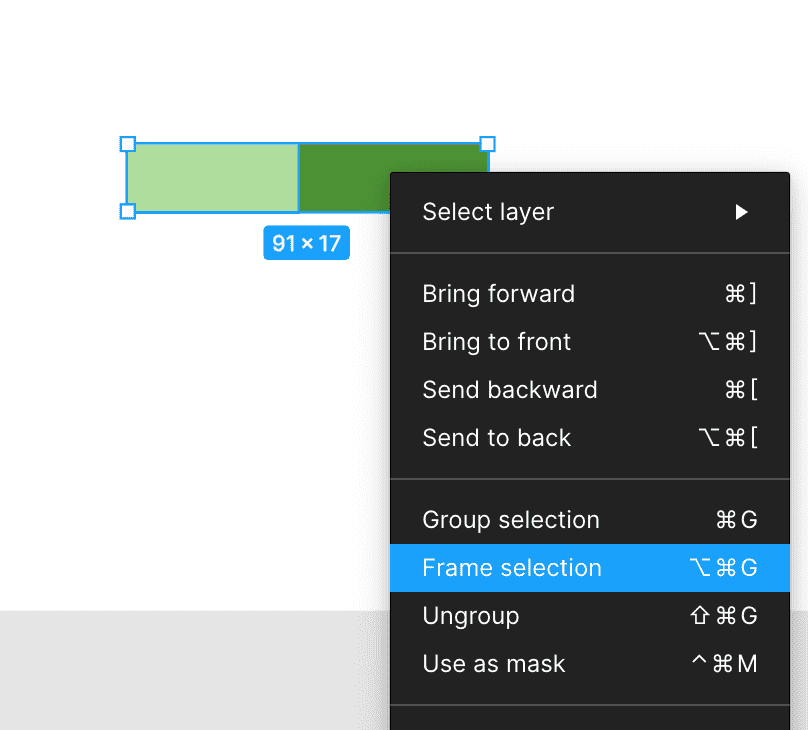Select Bring to front
808x730 pixels.
[496, 342]
